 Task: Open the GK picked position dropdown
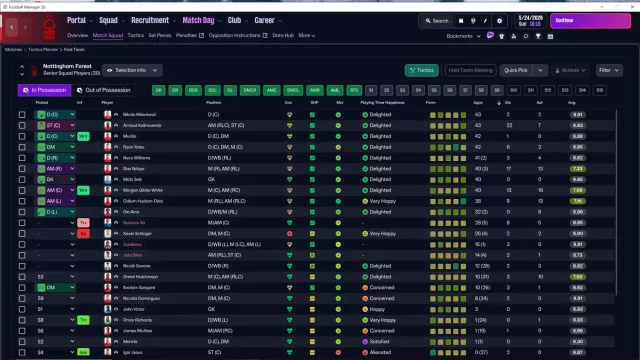click(x=55, y=179)
